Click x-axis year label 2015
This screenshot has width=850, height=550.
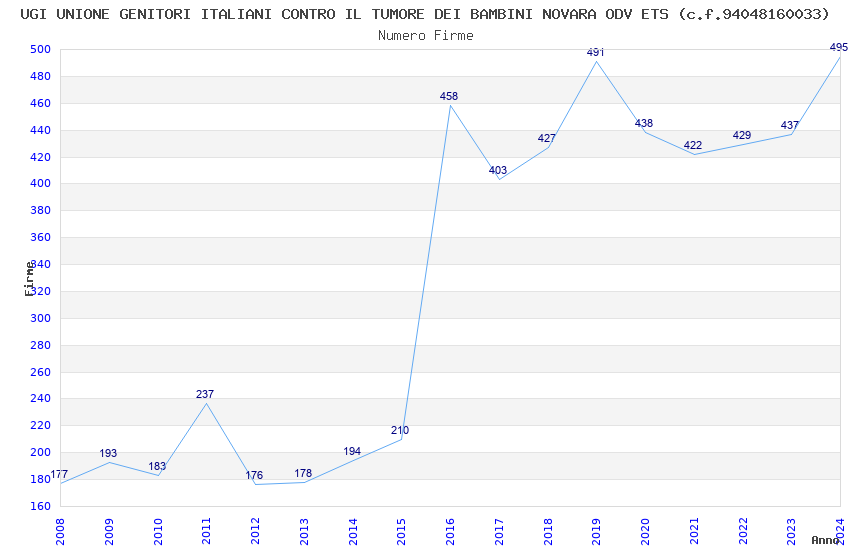click(x=401, y=531)
